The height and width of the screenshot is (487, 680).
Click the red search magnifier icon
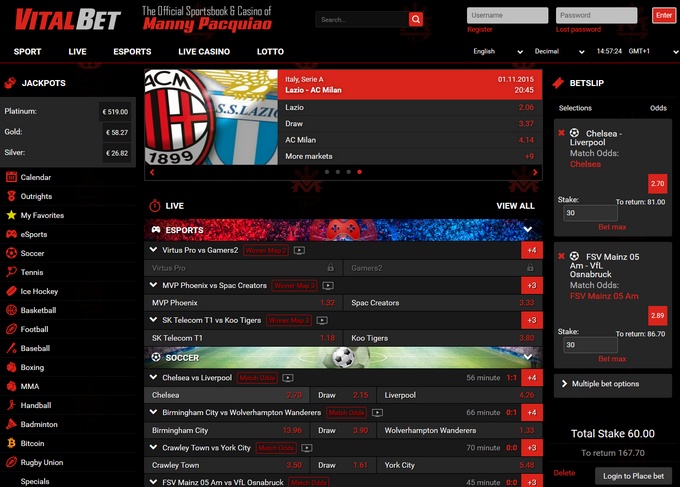(415, 20)
